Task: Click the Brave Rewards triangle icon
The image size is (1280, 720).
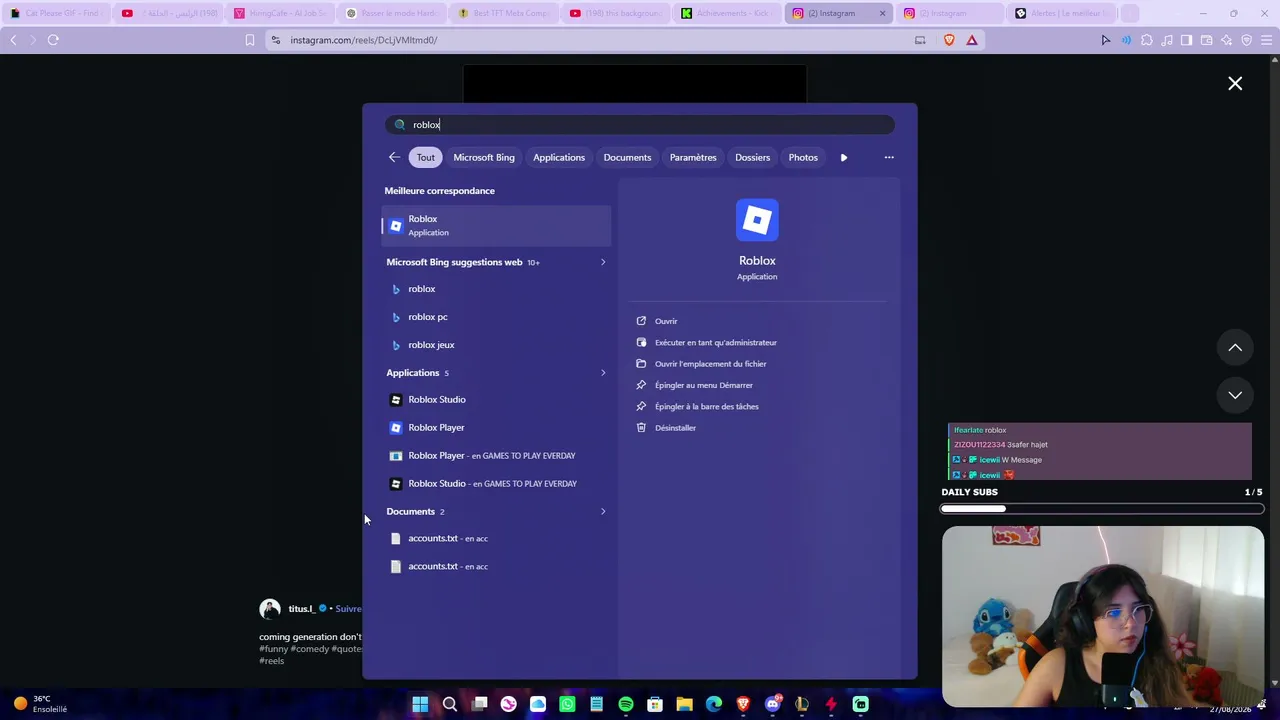Action: pyautogui.click(x=971, y=40)
